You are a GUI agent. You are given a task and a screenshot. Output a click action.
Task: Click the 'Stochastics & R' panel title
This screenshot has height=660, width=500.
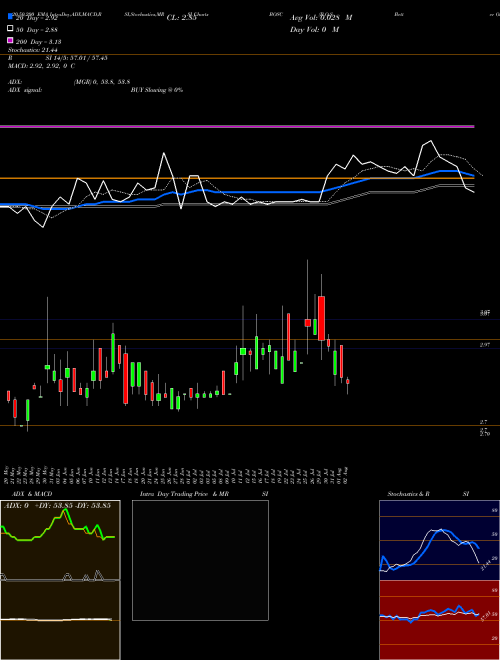pyautogui.click(x=408, y=494)
